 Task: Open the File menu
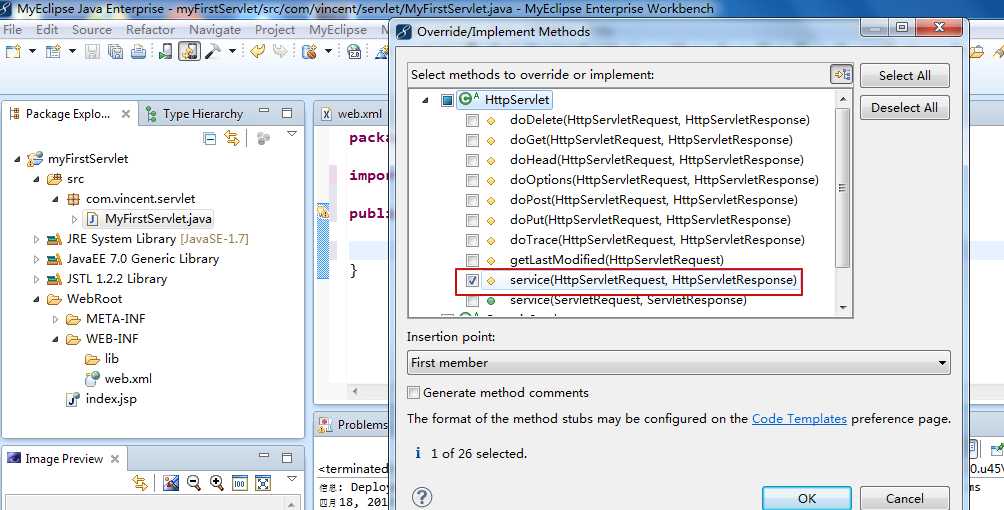tap(13, 29)
